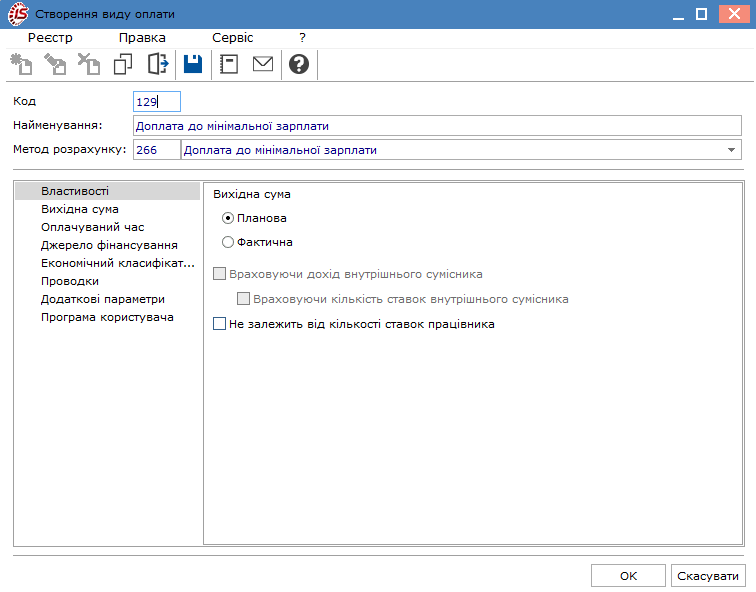Screen dimensions: 756x592
Task: Click the Скасувати button
Action: [708, 576]
